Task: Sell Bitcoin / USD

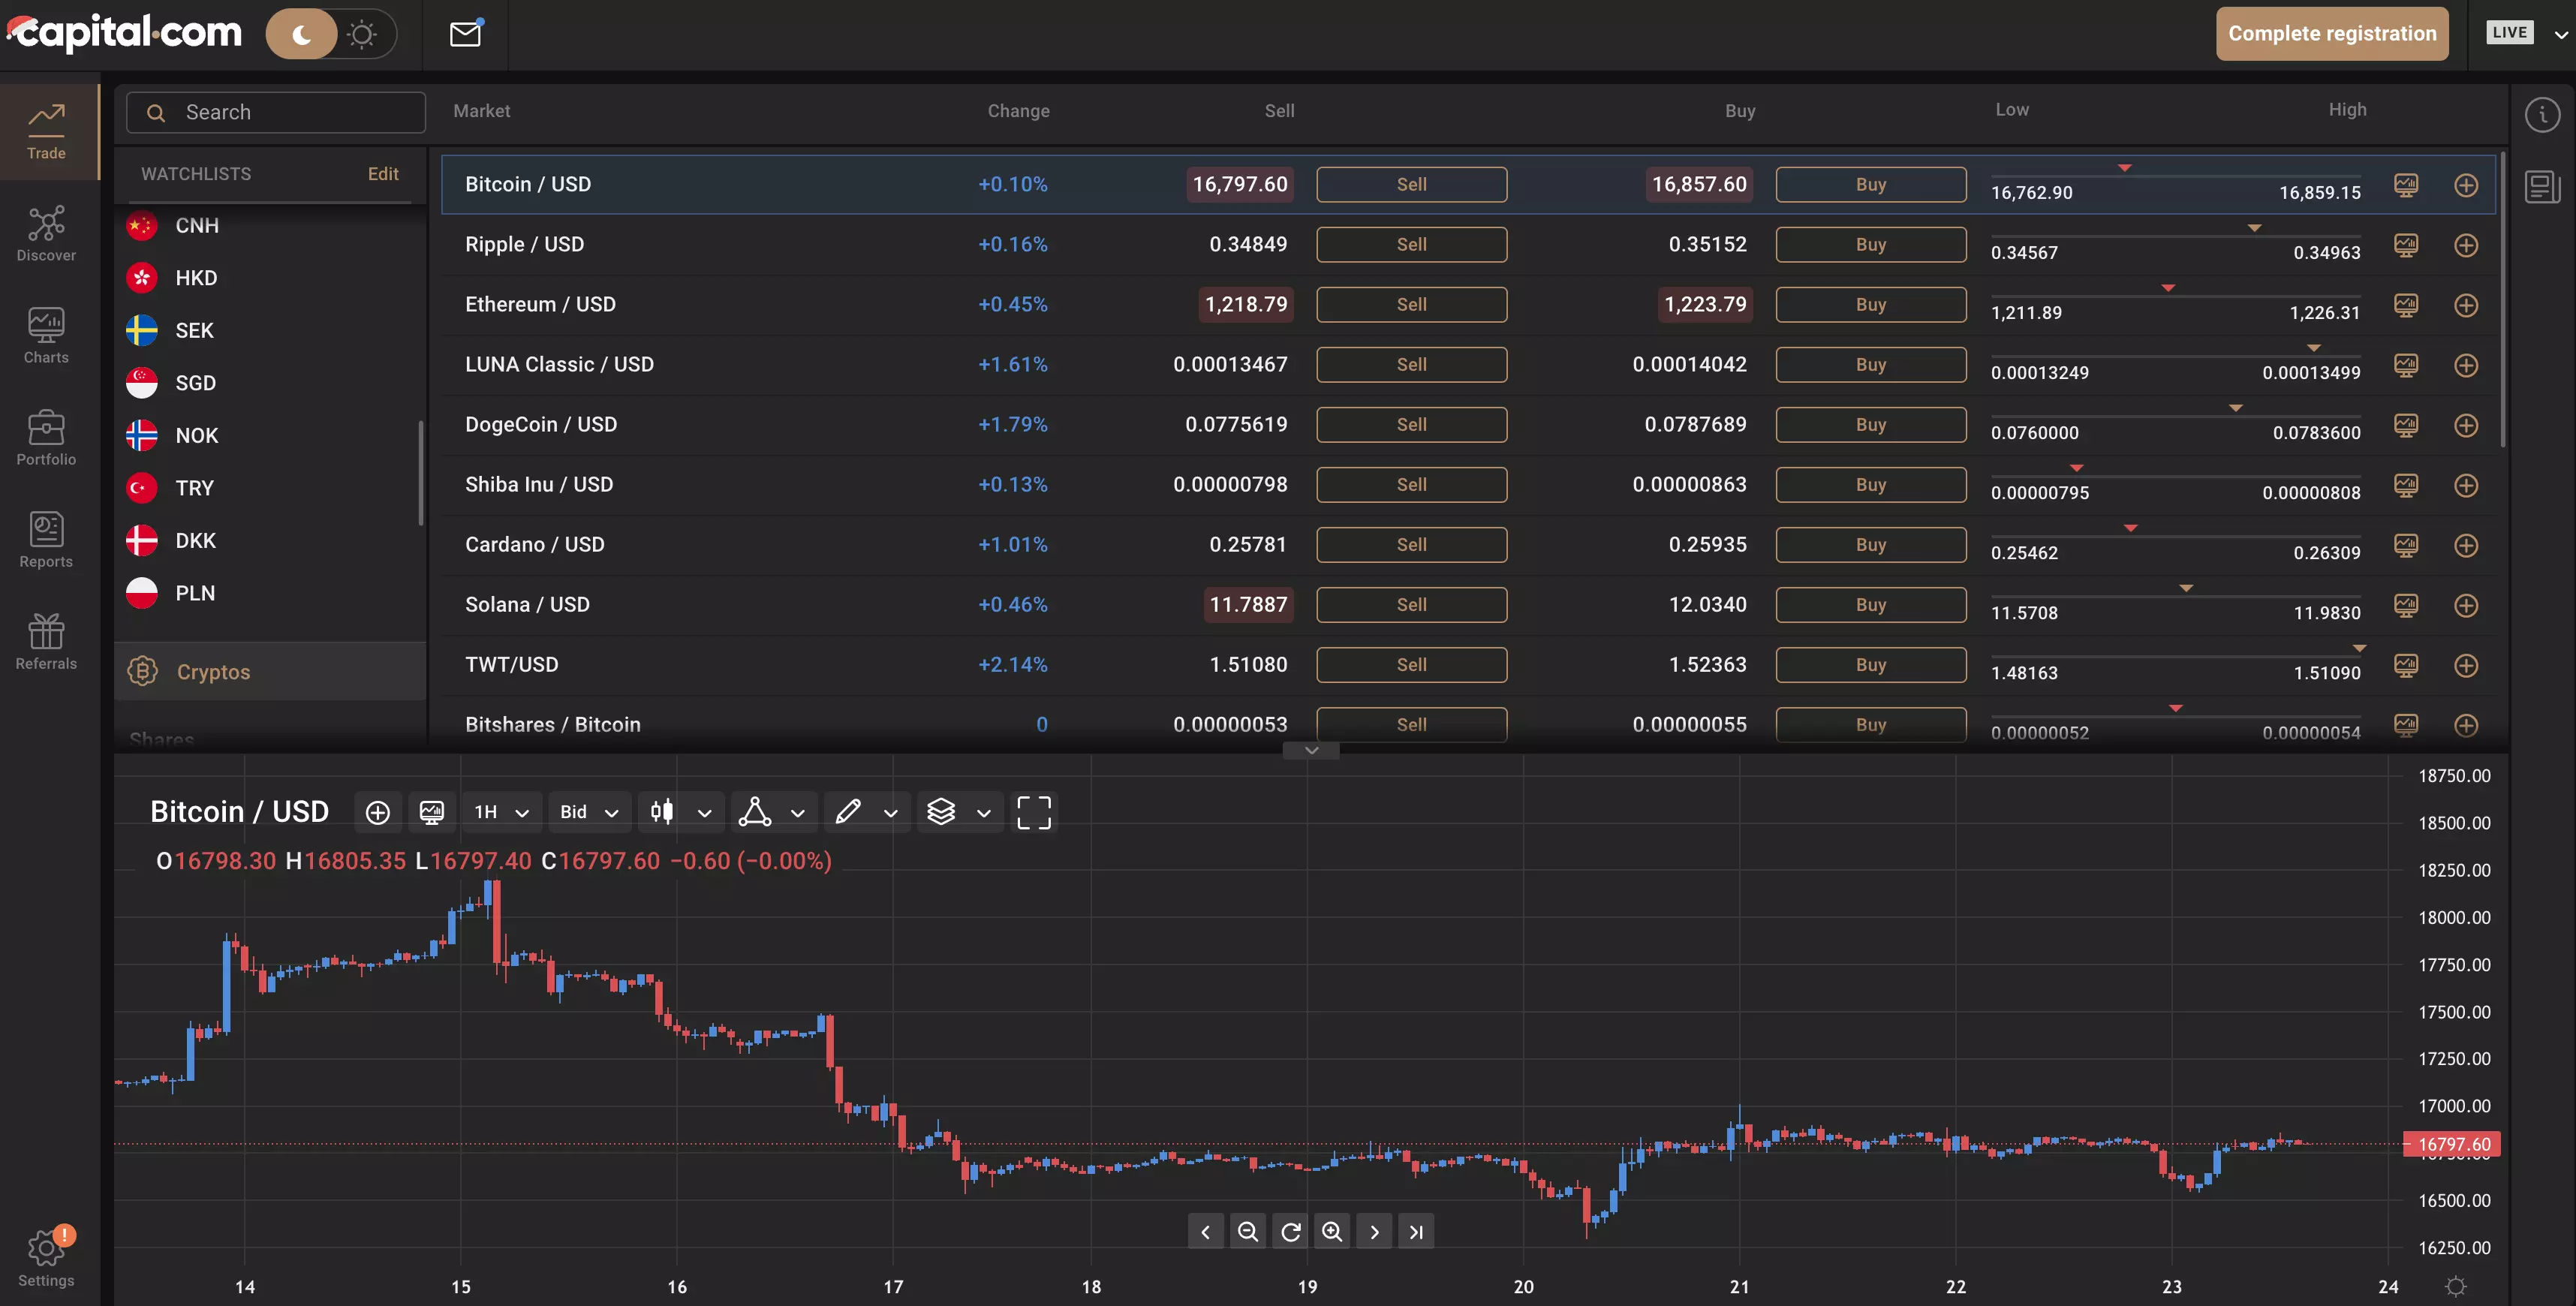Action: (x=1411, y=185)
